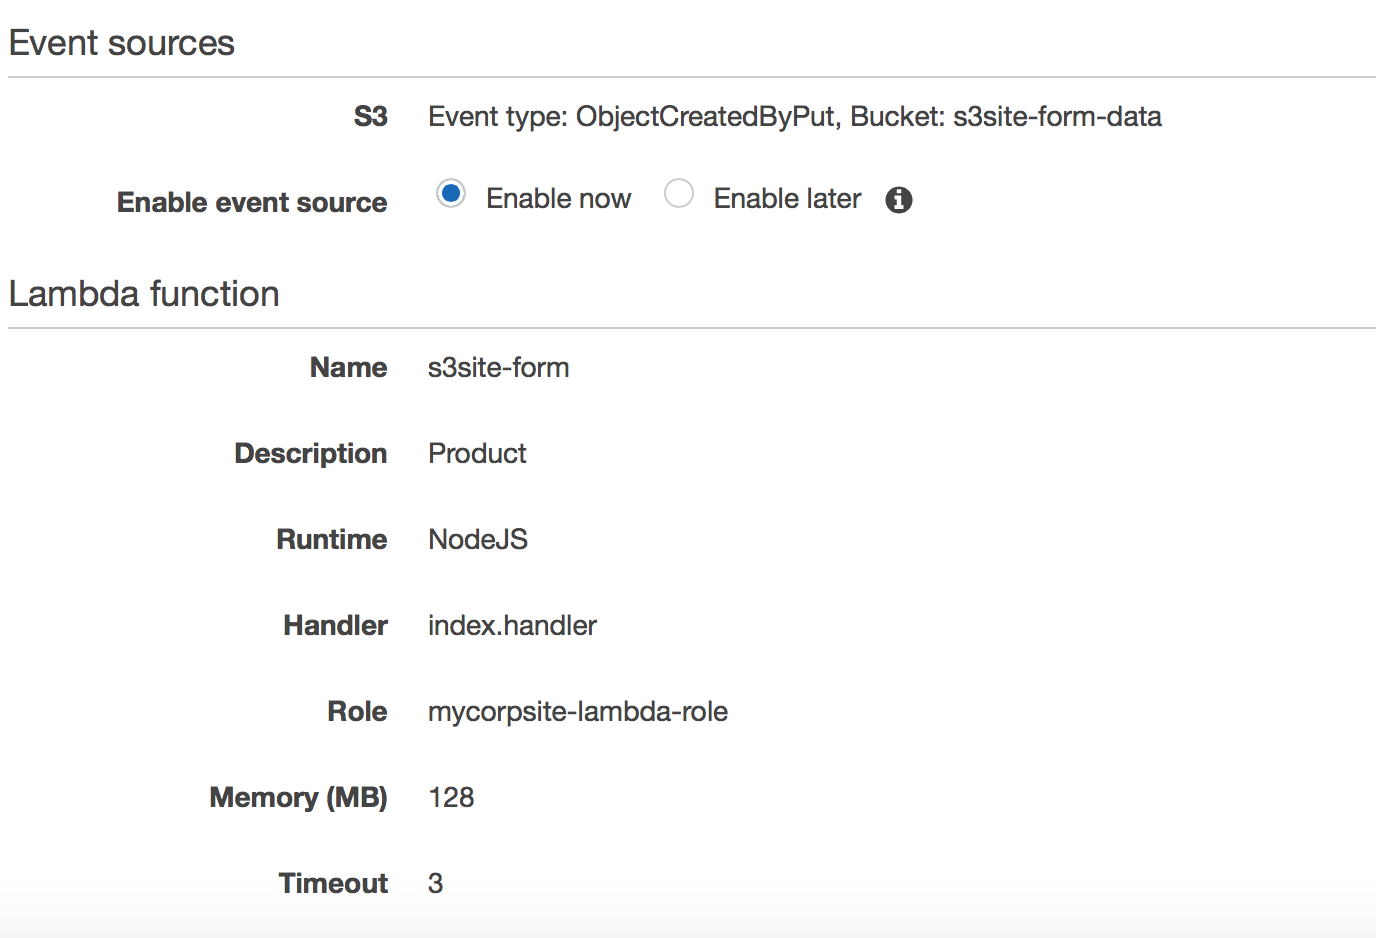Click the info icon beside Enable later
The image size is (1376, 938).
(899, 200)
